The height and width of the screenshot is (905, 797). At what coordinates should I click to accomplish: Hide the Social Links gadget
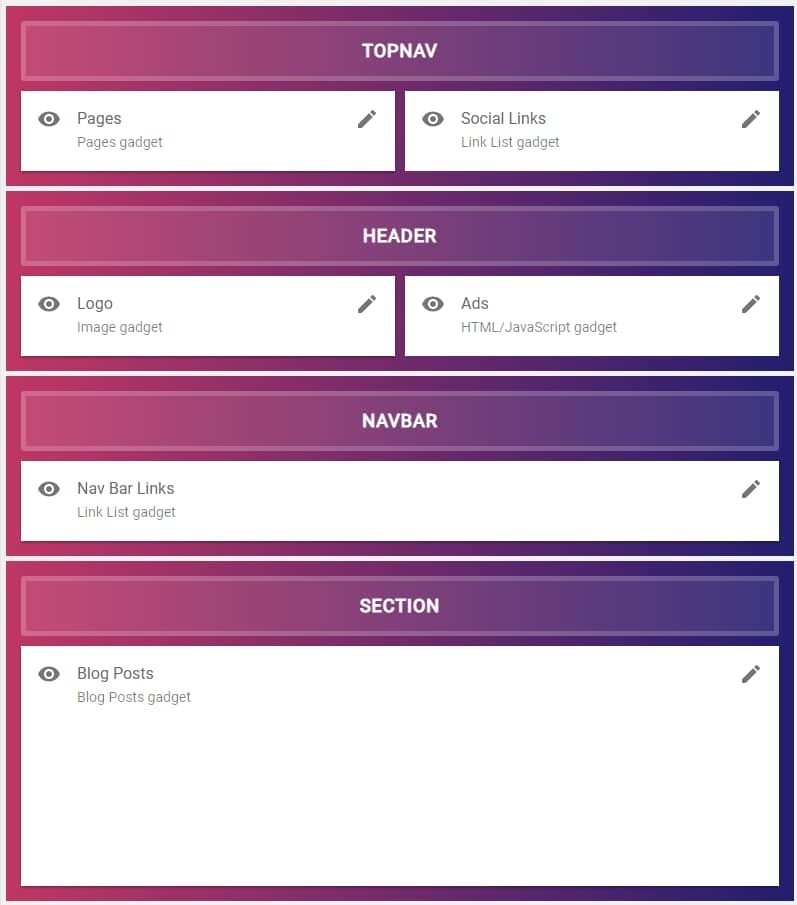click(433, 119)
